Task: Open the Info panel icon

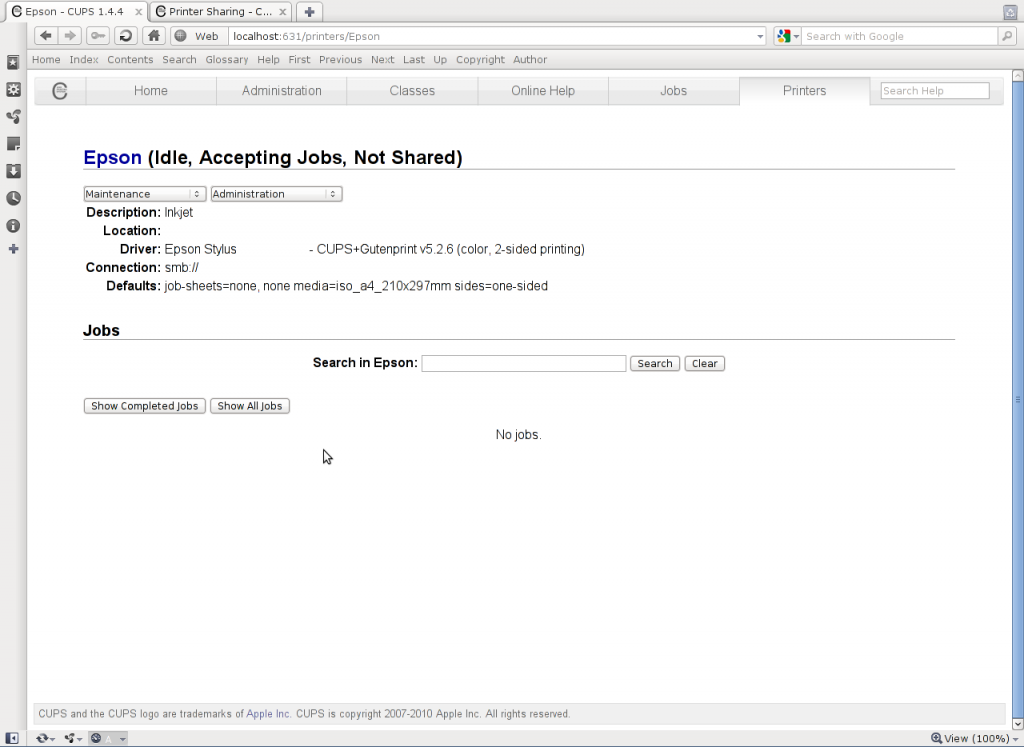Action: tap(13, 225)
